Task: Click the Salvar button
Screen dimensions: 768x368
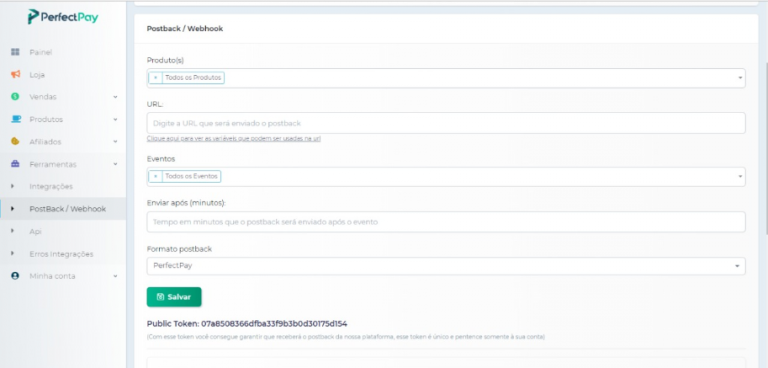Action: 174,297
